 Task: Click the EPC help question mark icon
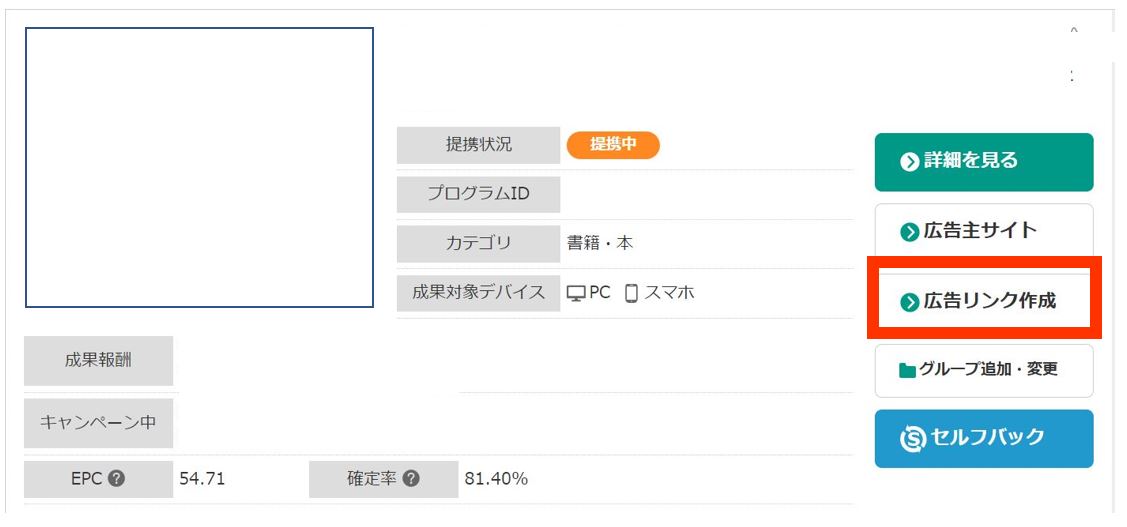click(116, 479)
